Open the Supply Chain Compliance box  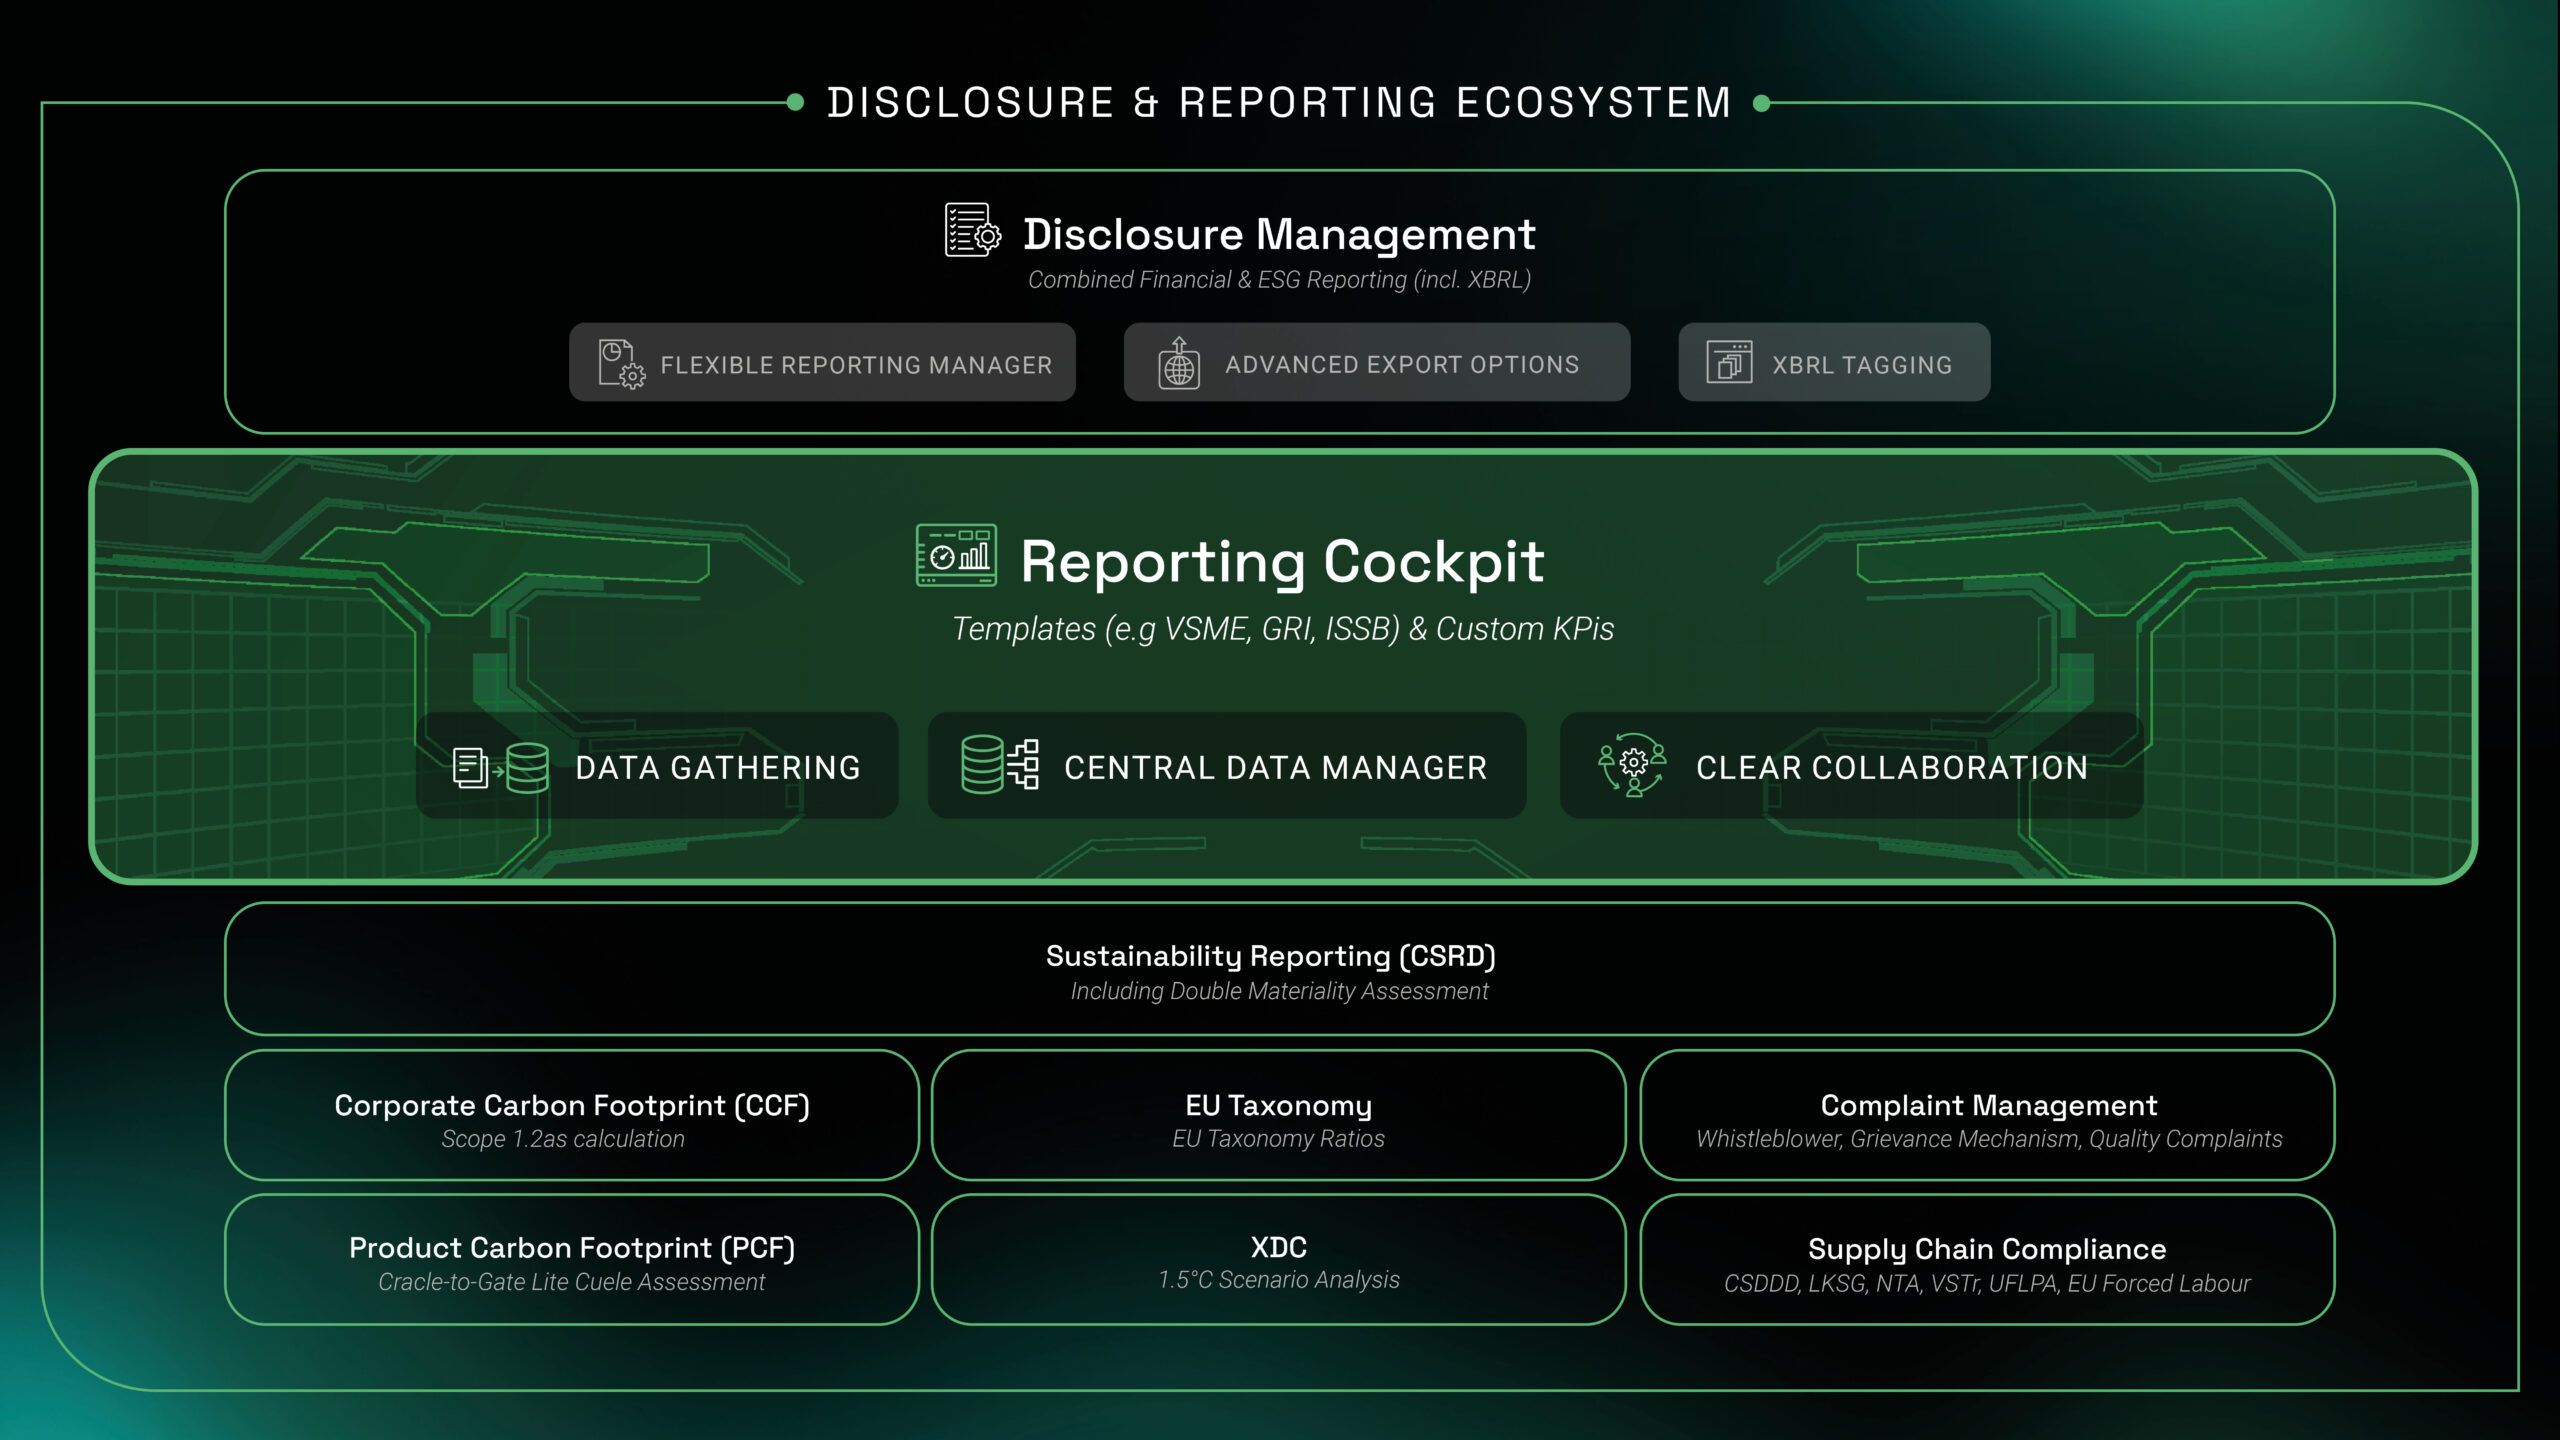click(x=1987, y=1261)
